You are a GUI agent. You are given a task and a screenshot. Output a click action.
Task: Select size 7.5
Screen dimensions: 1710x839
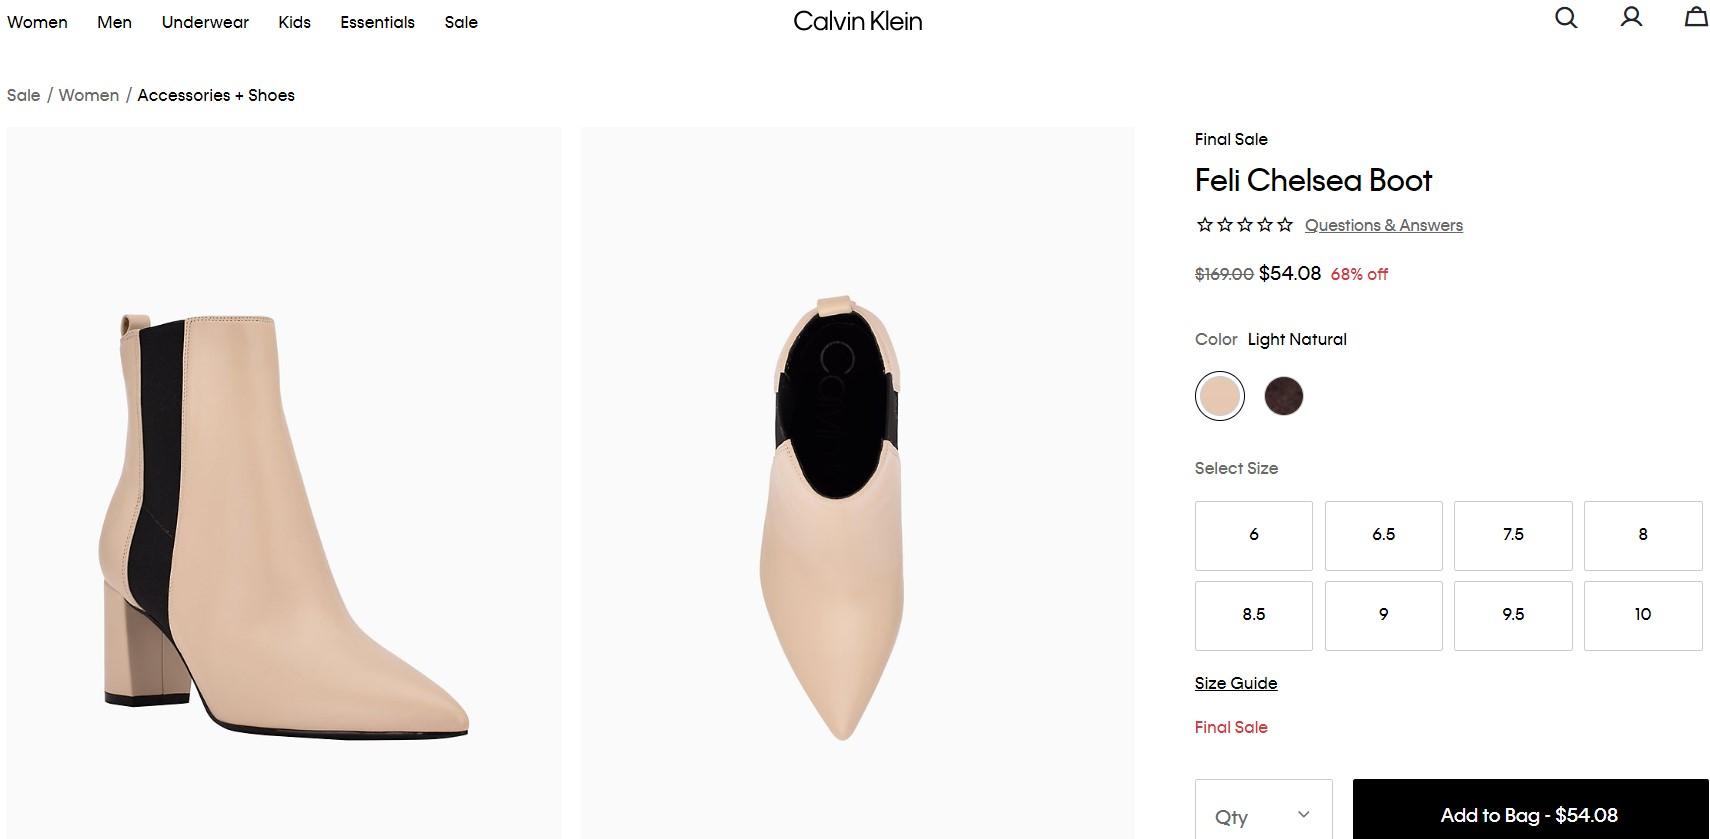coord(1512,535)
